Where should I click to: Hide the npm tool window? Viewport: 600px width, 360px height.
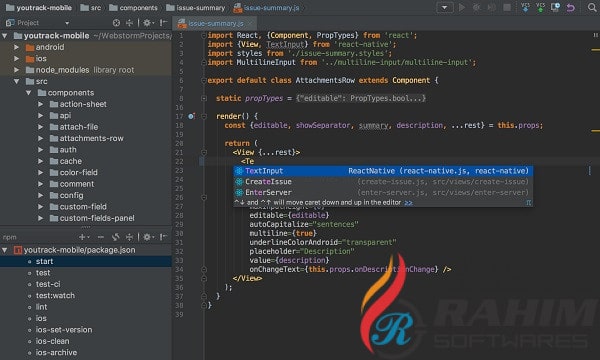(163, 237)
